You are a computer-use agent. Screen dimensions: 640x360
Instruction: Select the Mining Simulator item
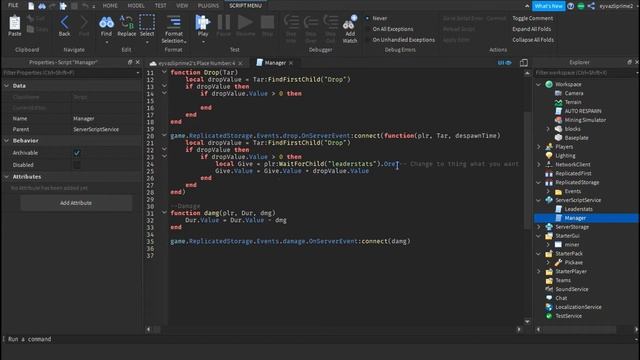coord(585,120)
